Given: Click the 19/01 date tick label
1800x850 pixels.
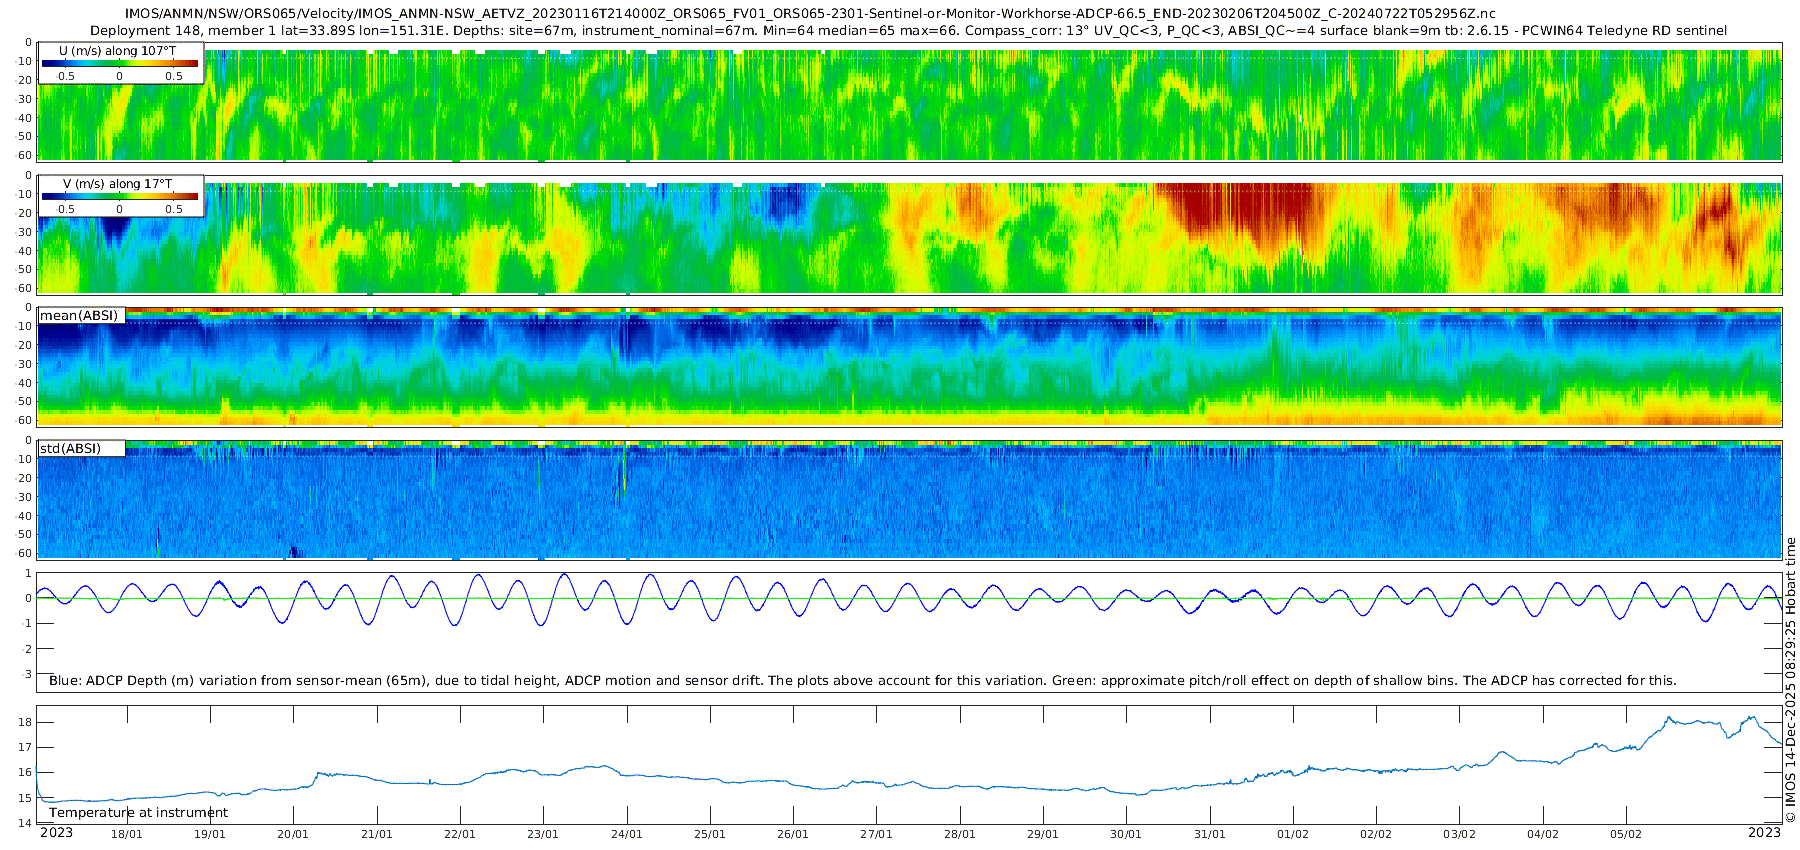Looking at the screenshot, I should [x=209, y=834].
